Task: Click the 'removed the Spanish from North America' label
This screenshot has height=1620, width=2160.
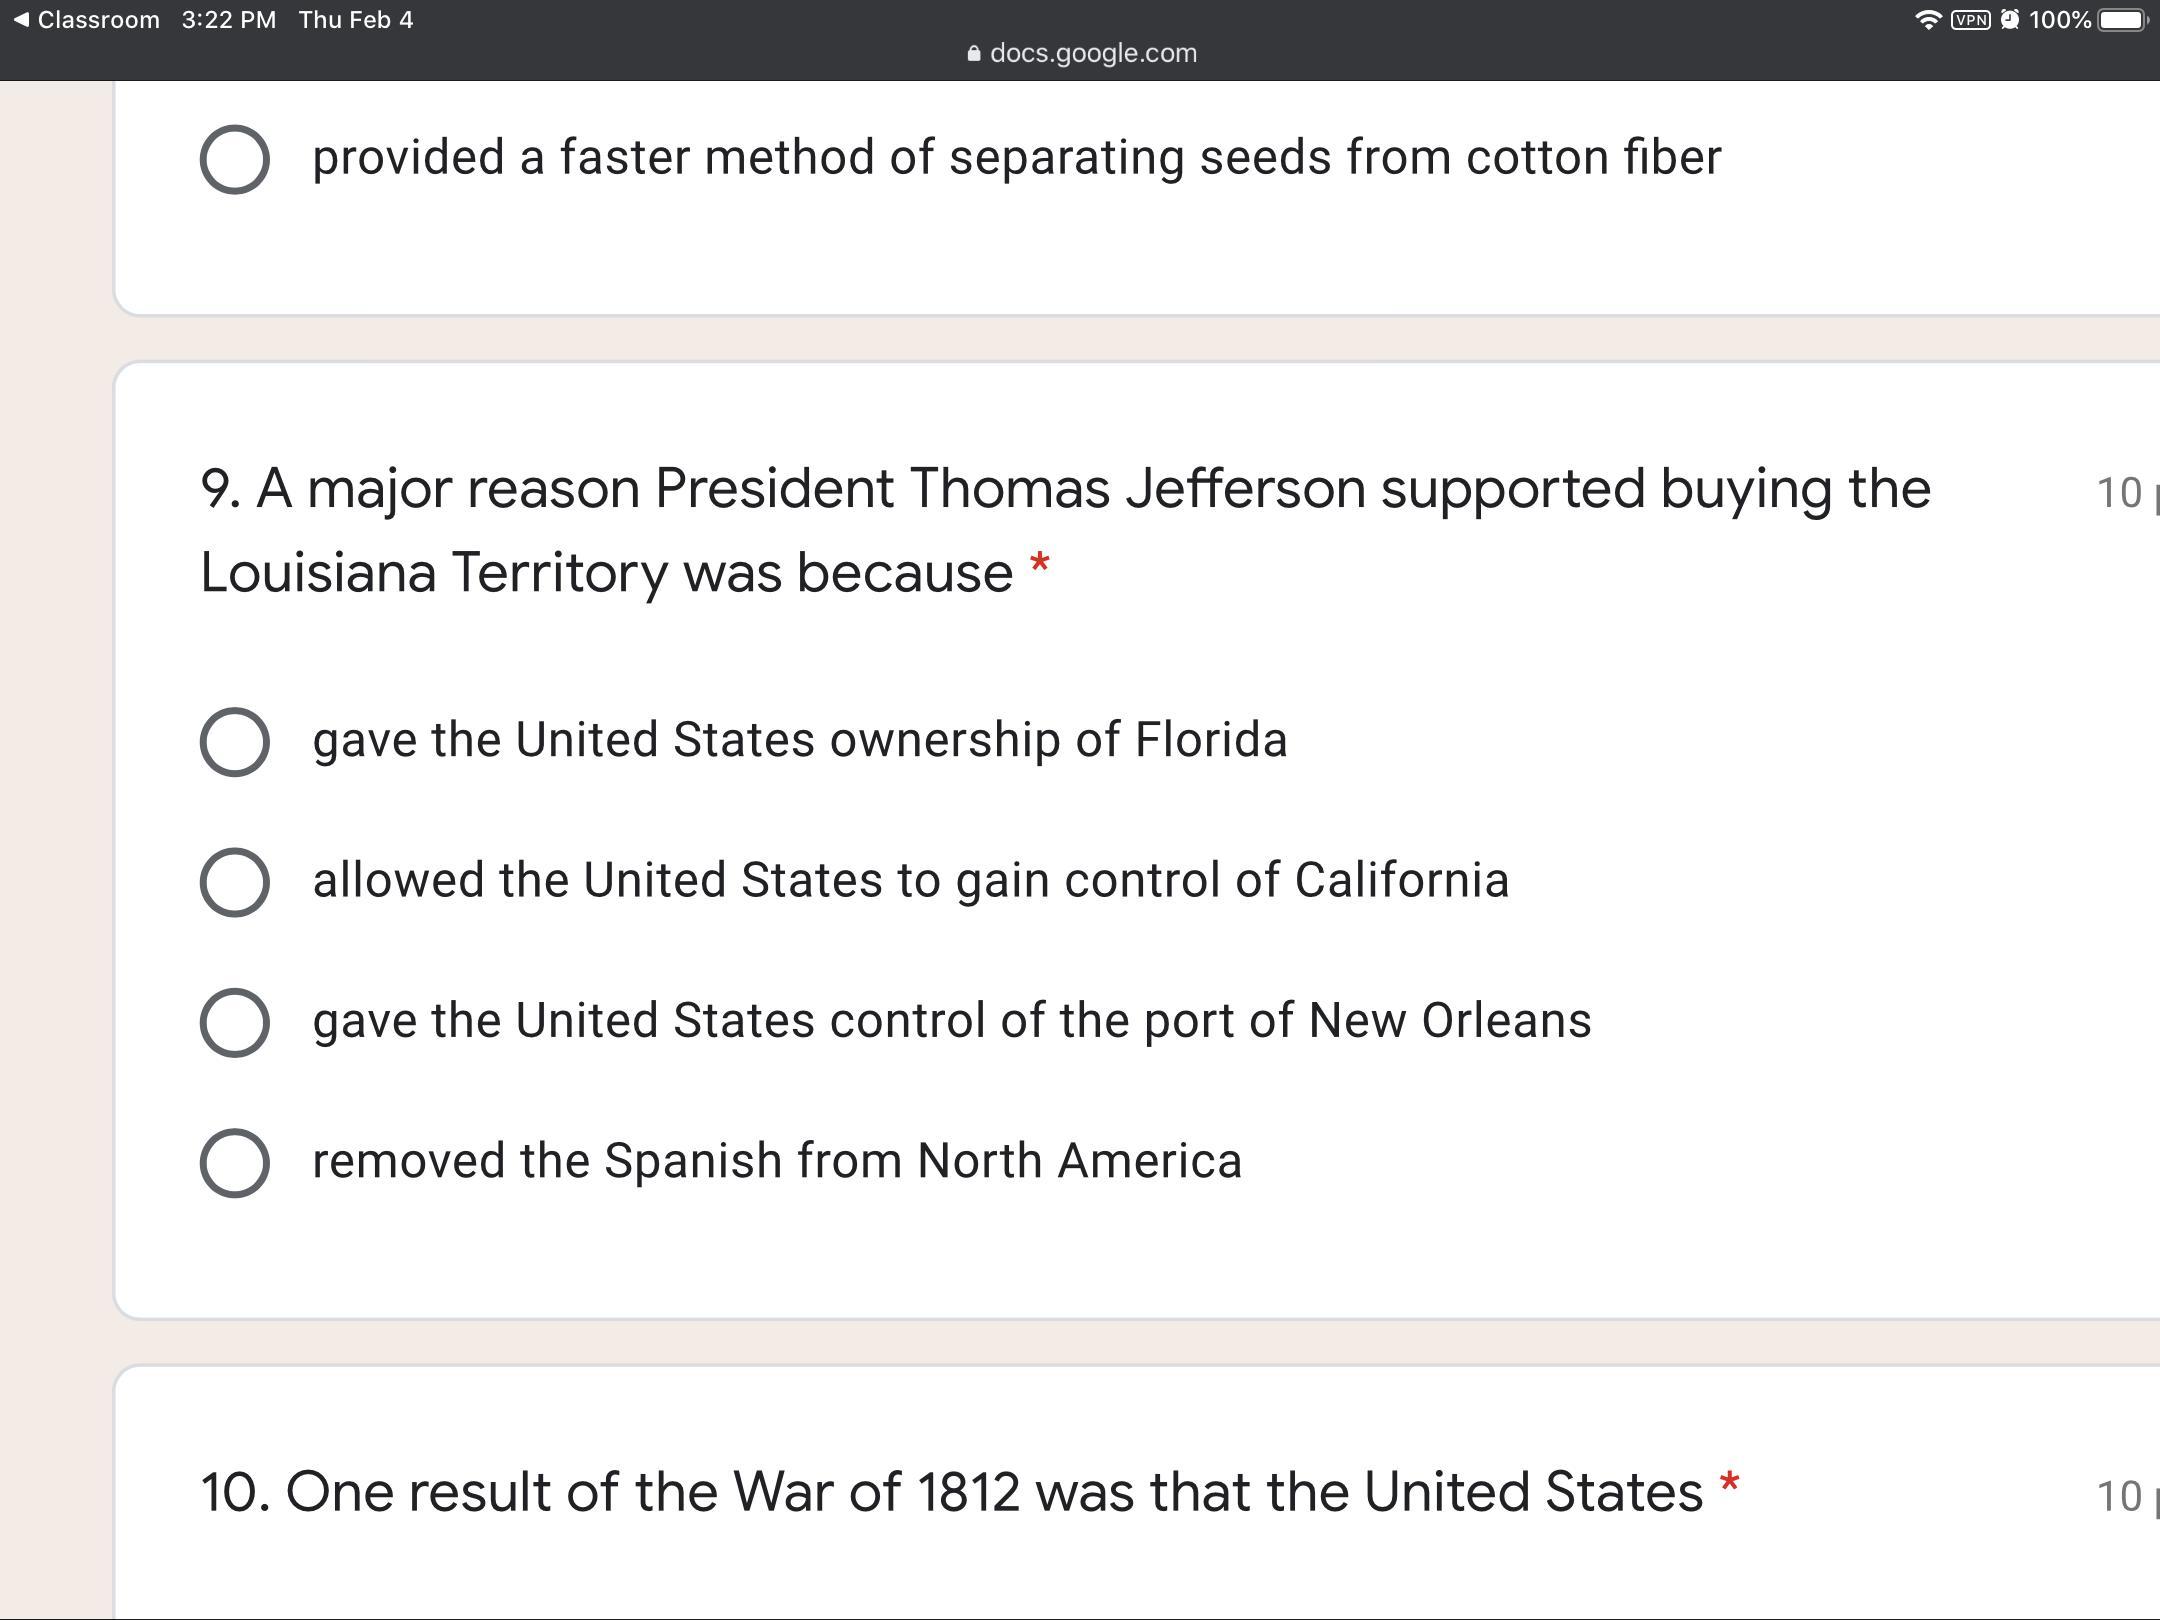Action: point(777,1161)
